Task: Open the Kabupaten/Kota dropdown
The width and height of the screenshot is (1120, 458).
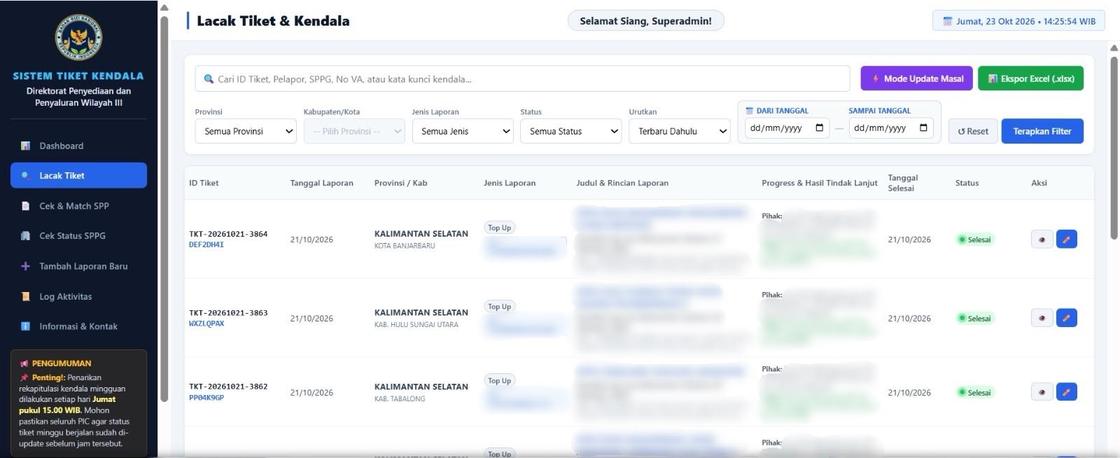Action: [x=354, y=131]
